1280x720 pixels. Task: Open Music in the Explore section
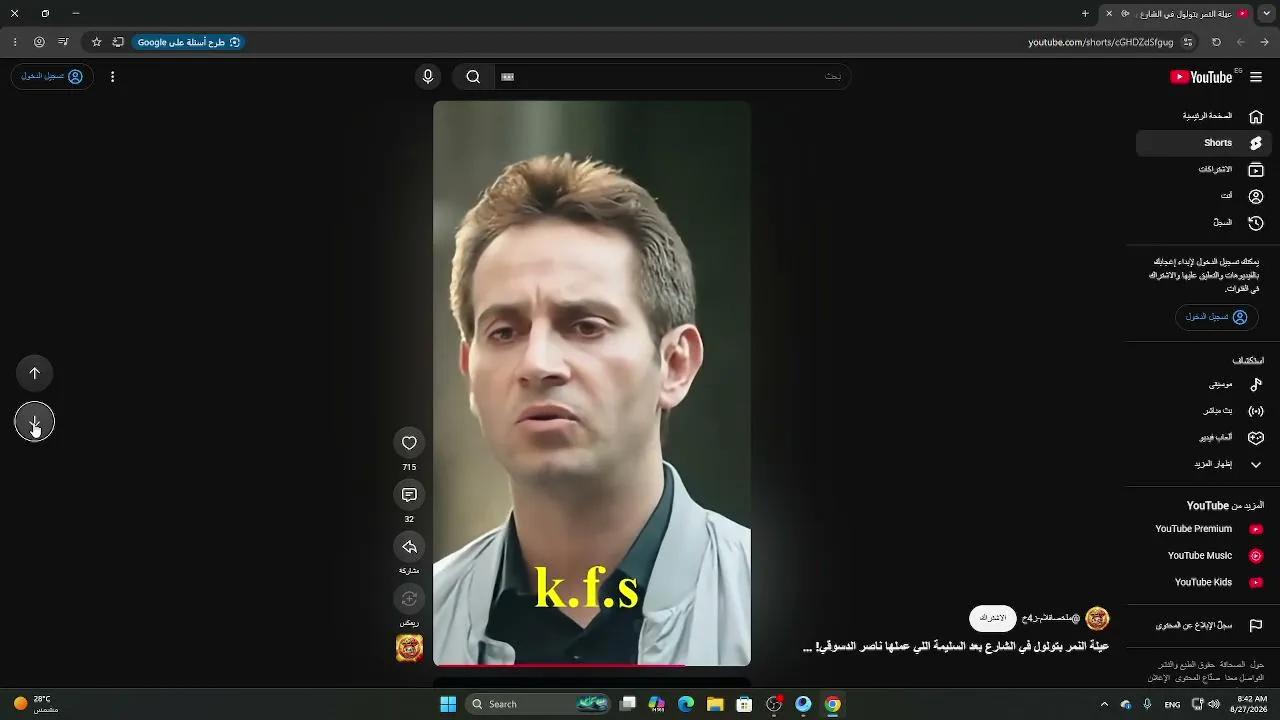1202,384
